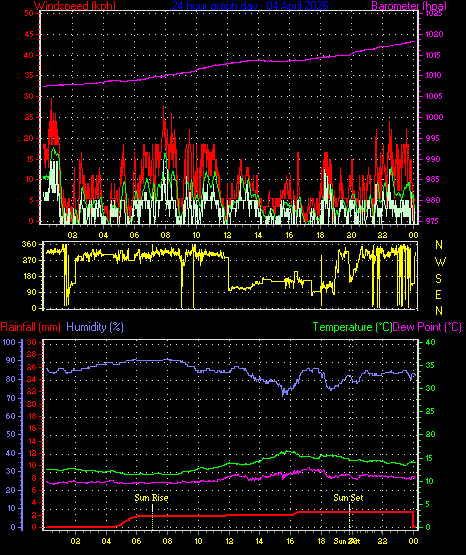Image resolution: width=466 pixels, height=555 pixels.
Task: Click the W compass letter
Action: click(x=440, y=262)
